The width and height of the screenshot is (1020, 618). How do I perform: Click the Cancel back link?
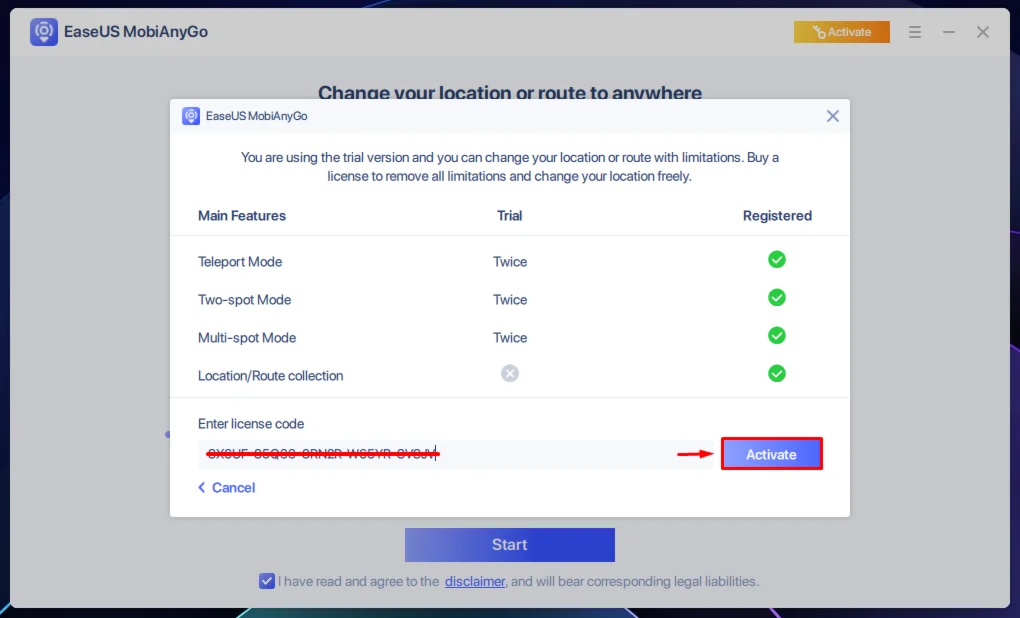coord(227,488)
